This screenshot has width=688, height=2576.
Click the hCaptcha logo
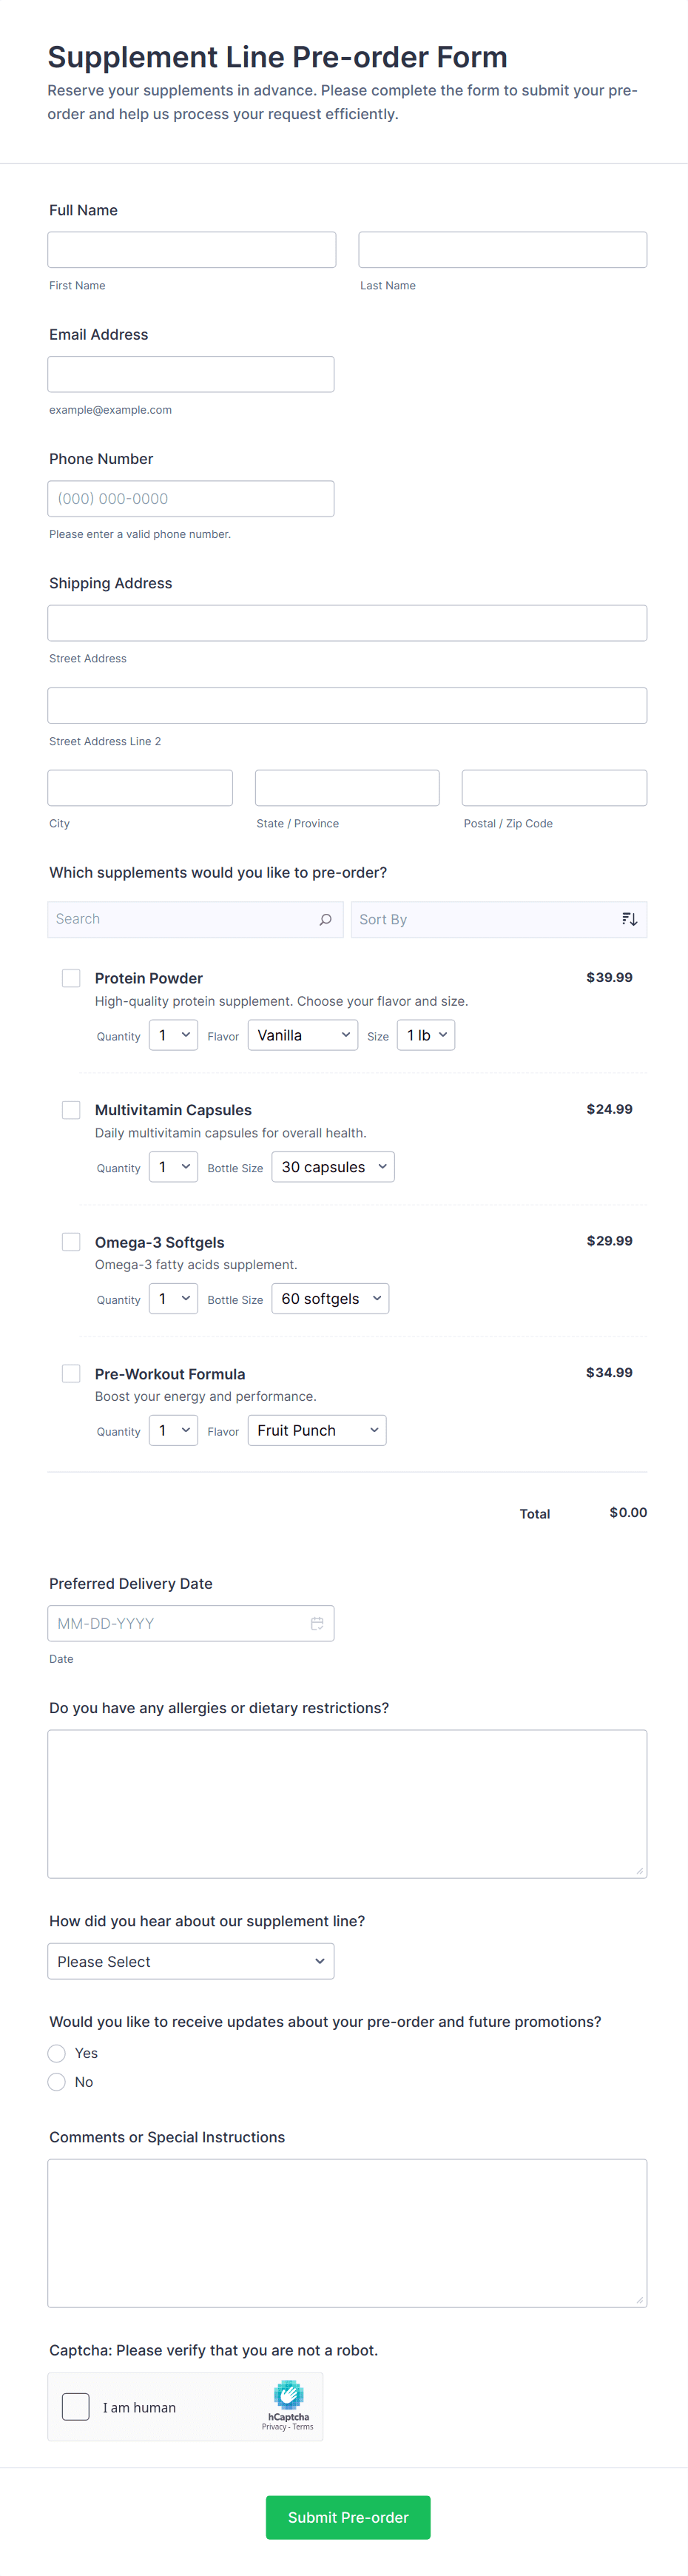coord(288,2394)
